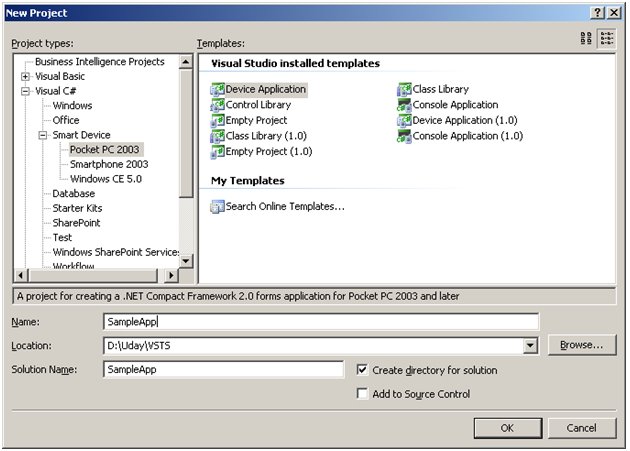
Task: Toggle Create directory for solution checkbox
Action: 362,369
